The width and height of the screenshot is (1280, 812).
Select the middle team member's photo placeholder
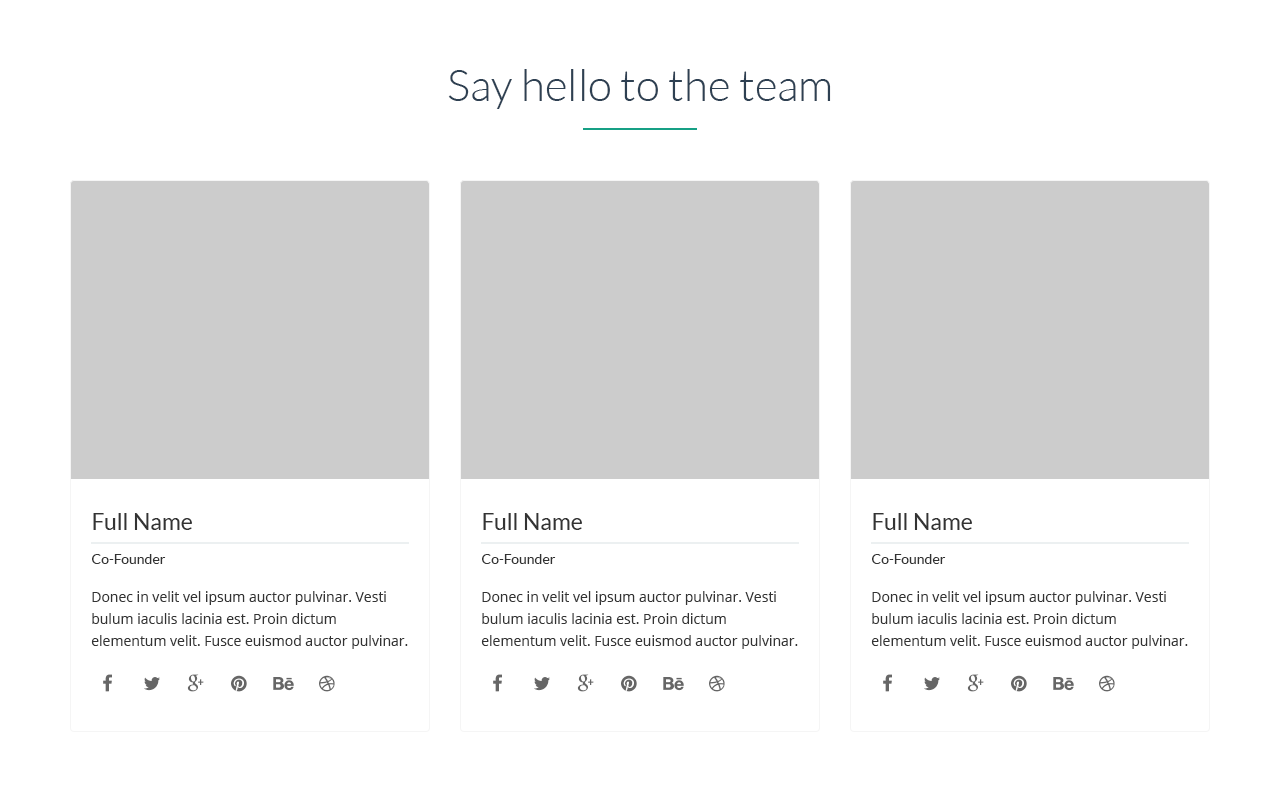640,330
